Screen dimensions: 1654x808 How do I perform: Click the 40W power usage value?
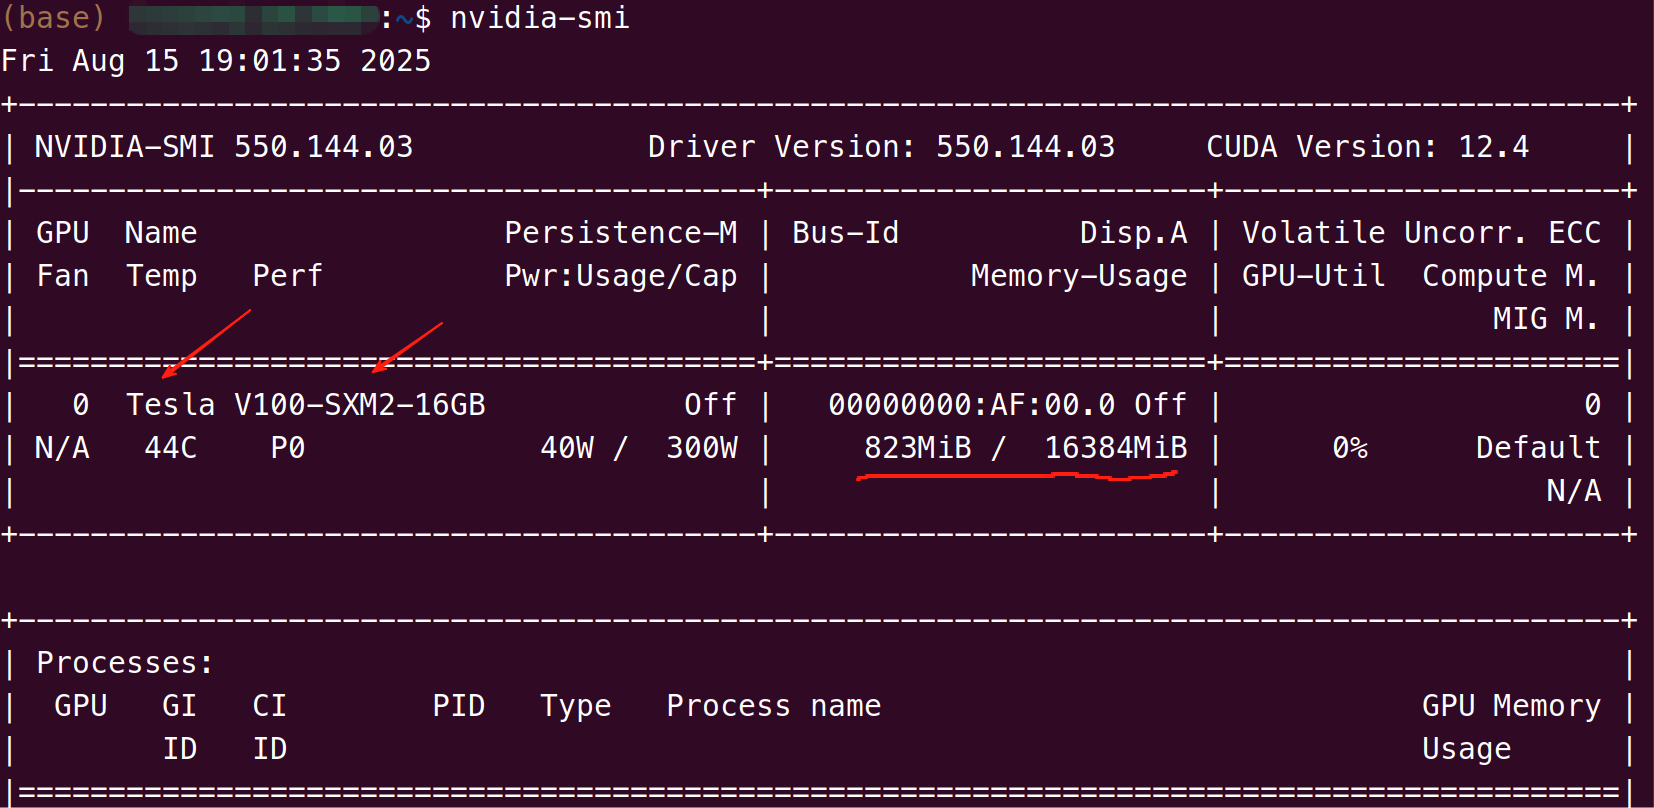[567, 448]
